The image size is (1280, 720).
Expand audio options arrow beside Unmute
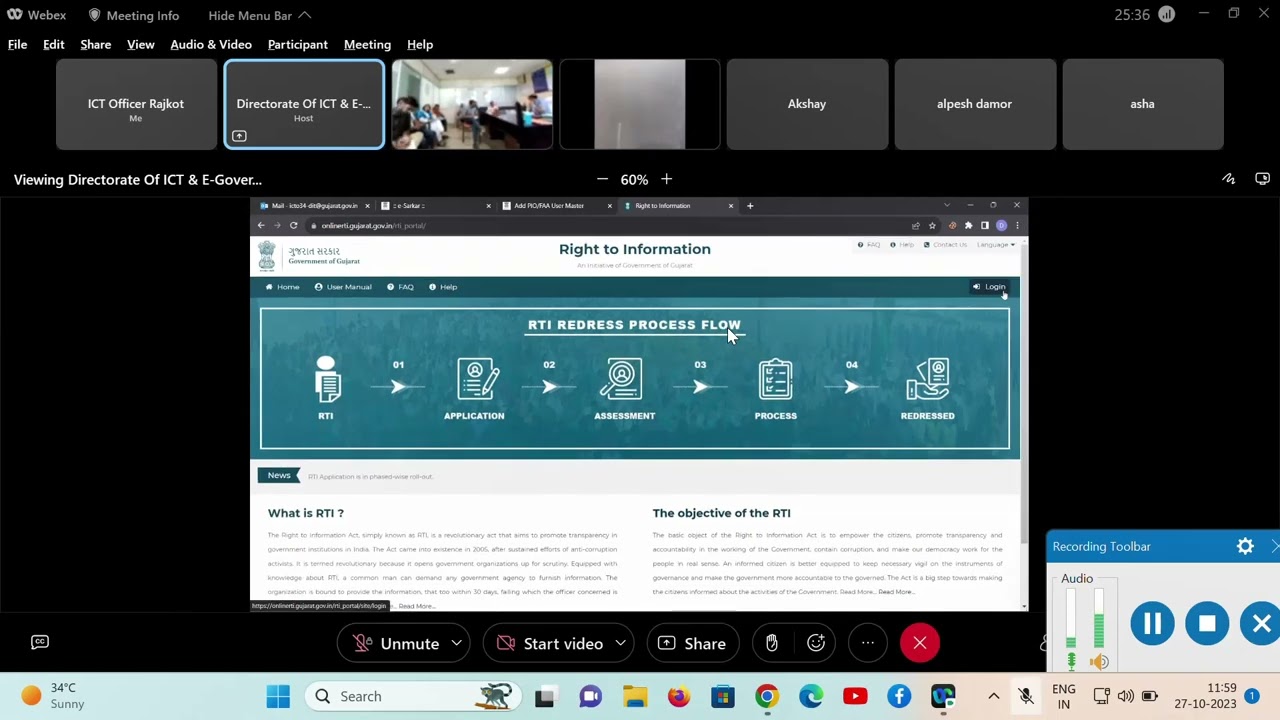point(456,643)
